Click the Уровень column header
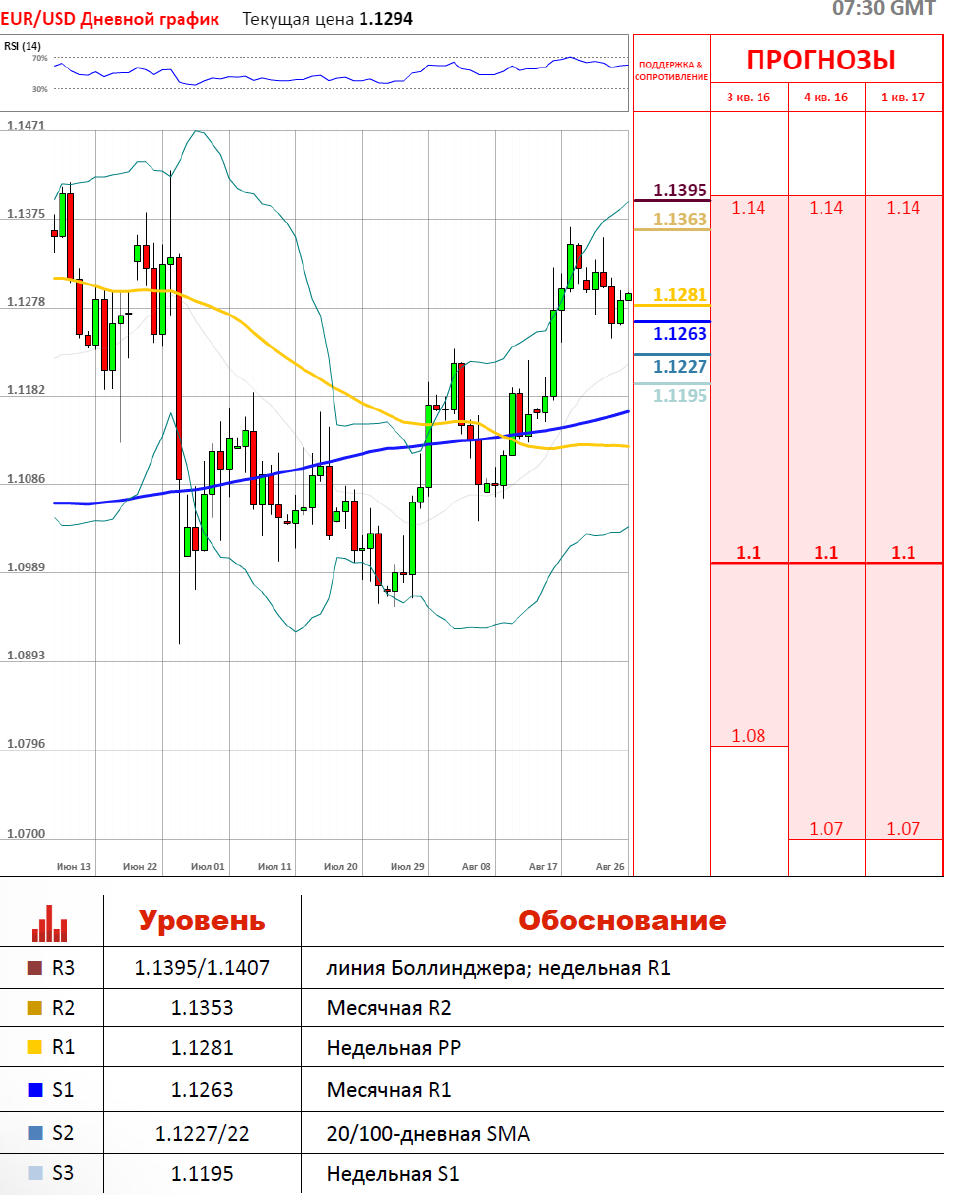The image size is (959, 1195). point(202,921)
